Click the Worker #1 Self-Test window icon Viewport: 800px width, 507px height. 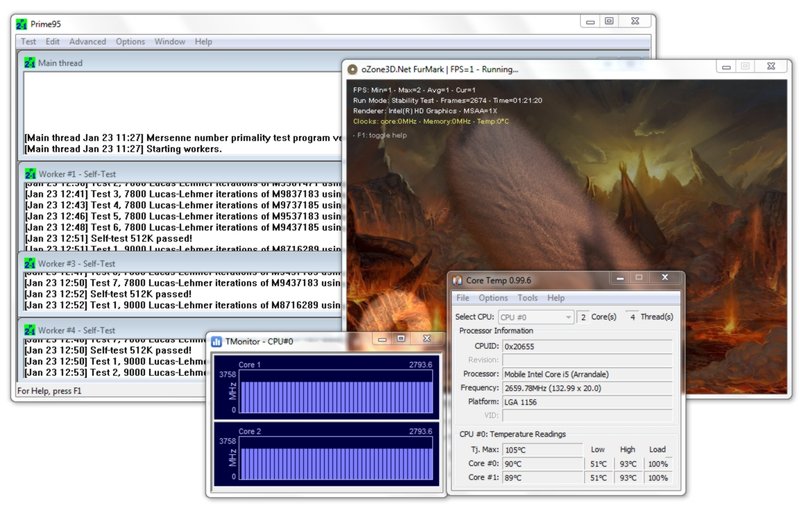29,175
